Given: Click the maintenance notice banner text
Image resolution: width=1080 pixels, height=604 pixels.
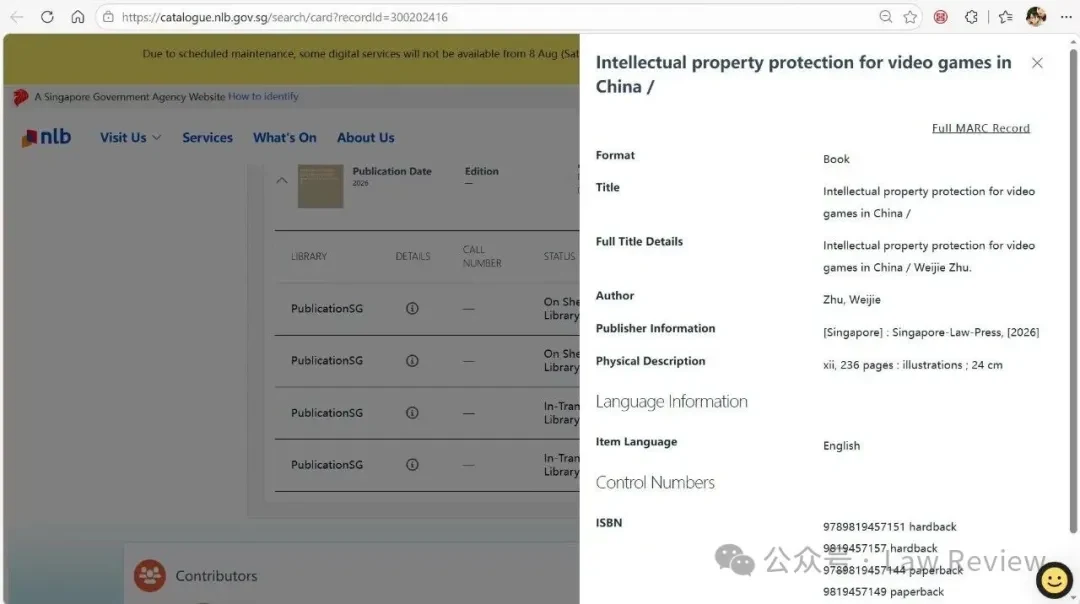Looking at the screenshot, I should 361,54.
